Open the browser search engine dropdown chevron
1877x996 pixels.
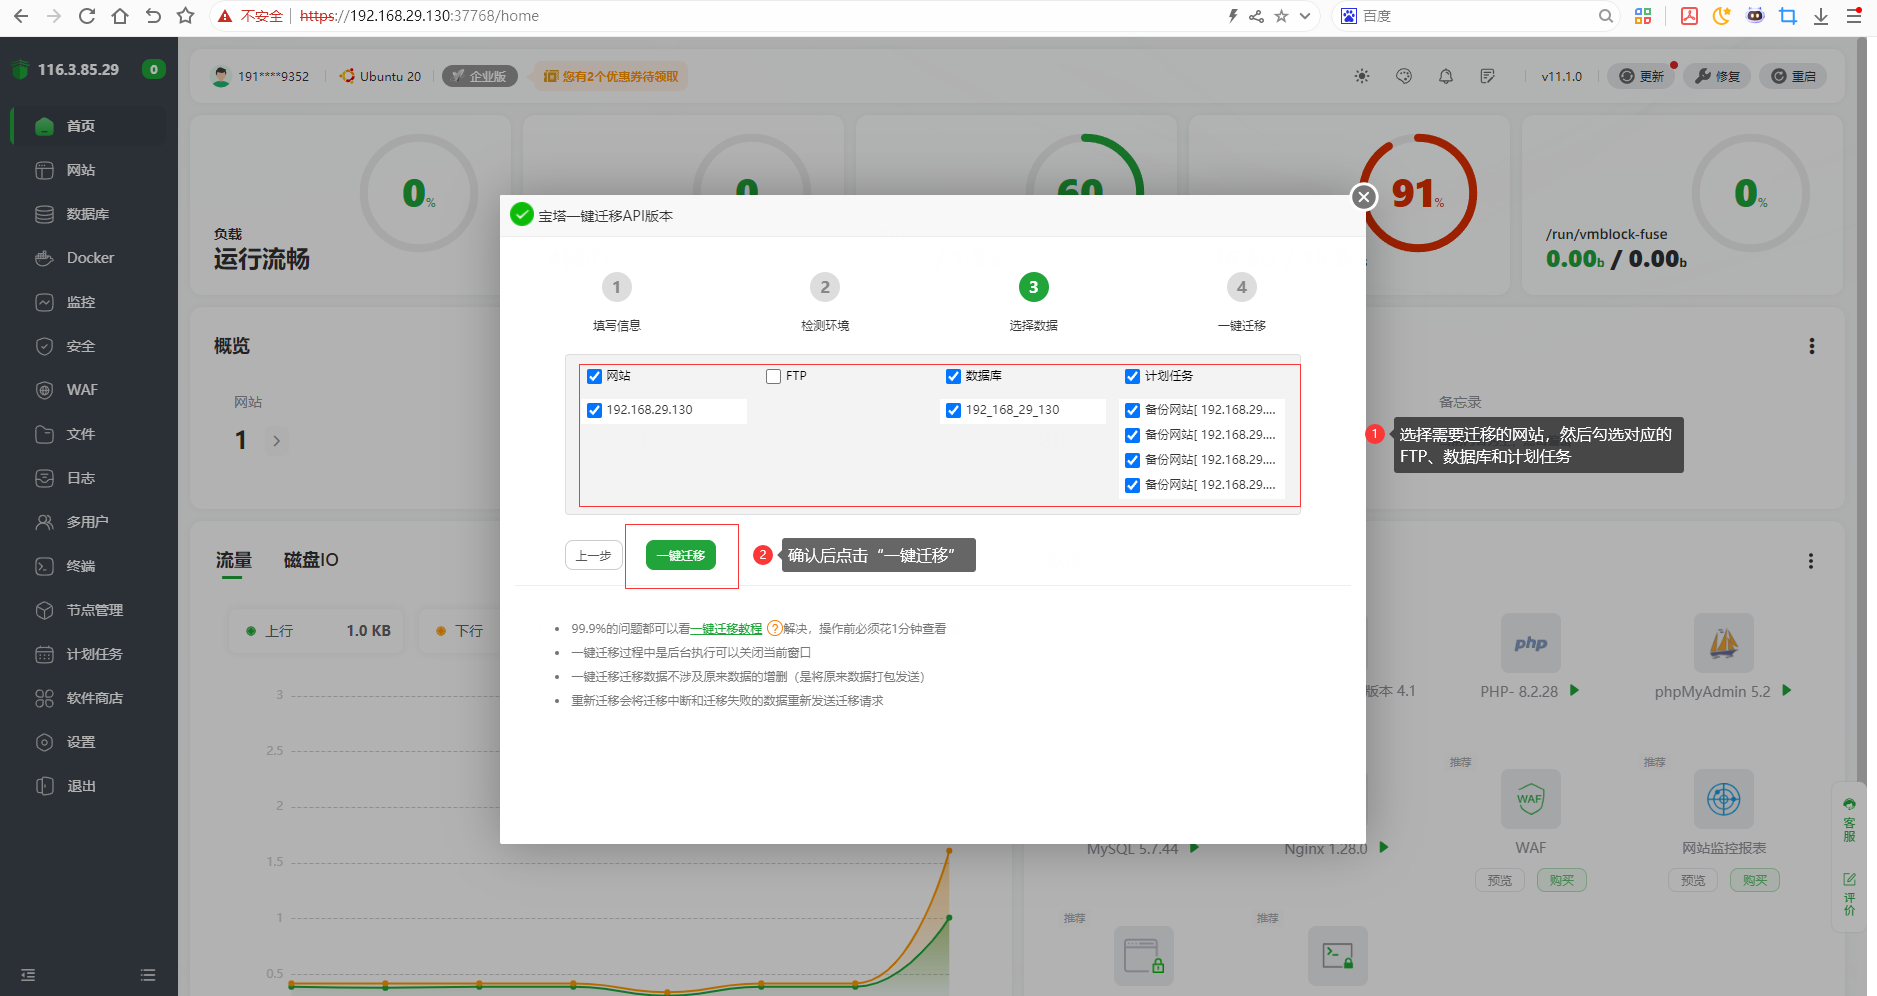click(x=1304, y=15)
